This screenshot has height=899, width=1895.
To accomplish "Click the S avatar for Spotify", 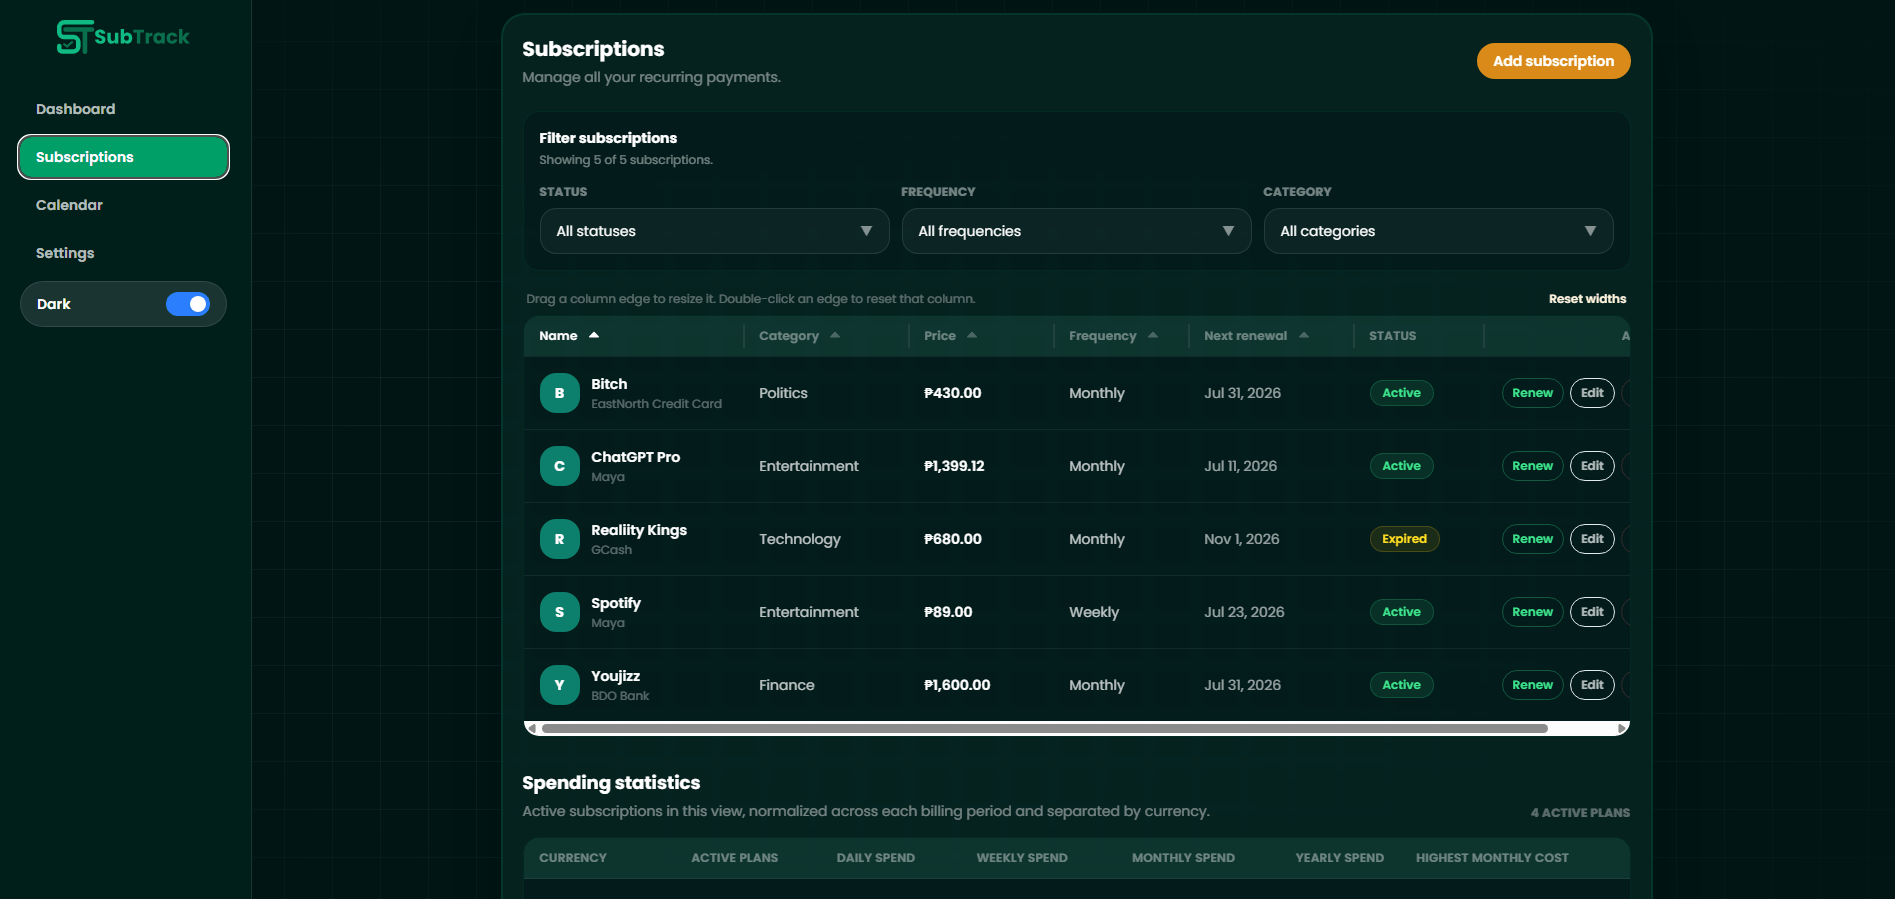I will point(560,612).
